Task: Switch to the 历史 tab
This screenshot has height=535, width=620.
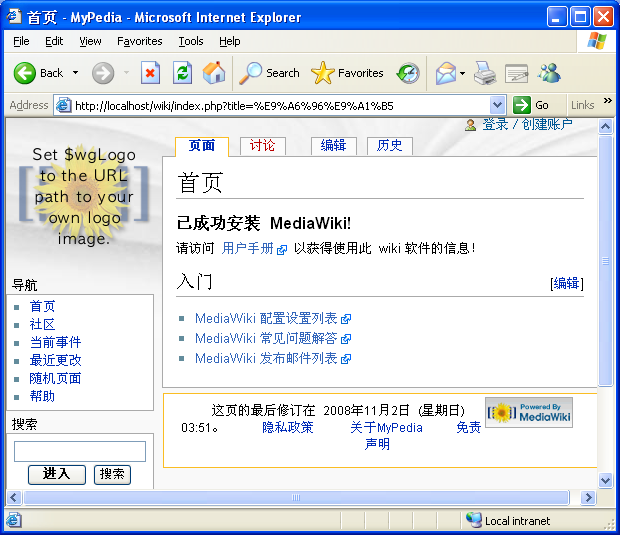Action: pos(389,146)
